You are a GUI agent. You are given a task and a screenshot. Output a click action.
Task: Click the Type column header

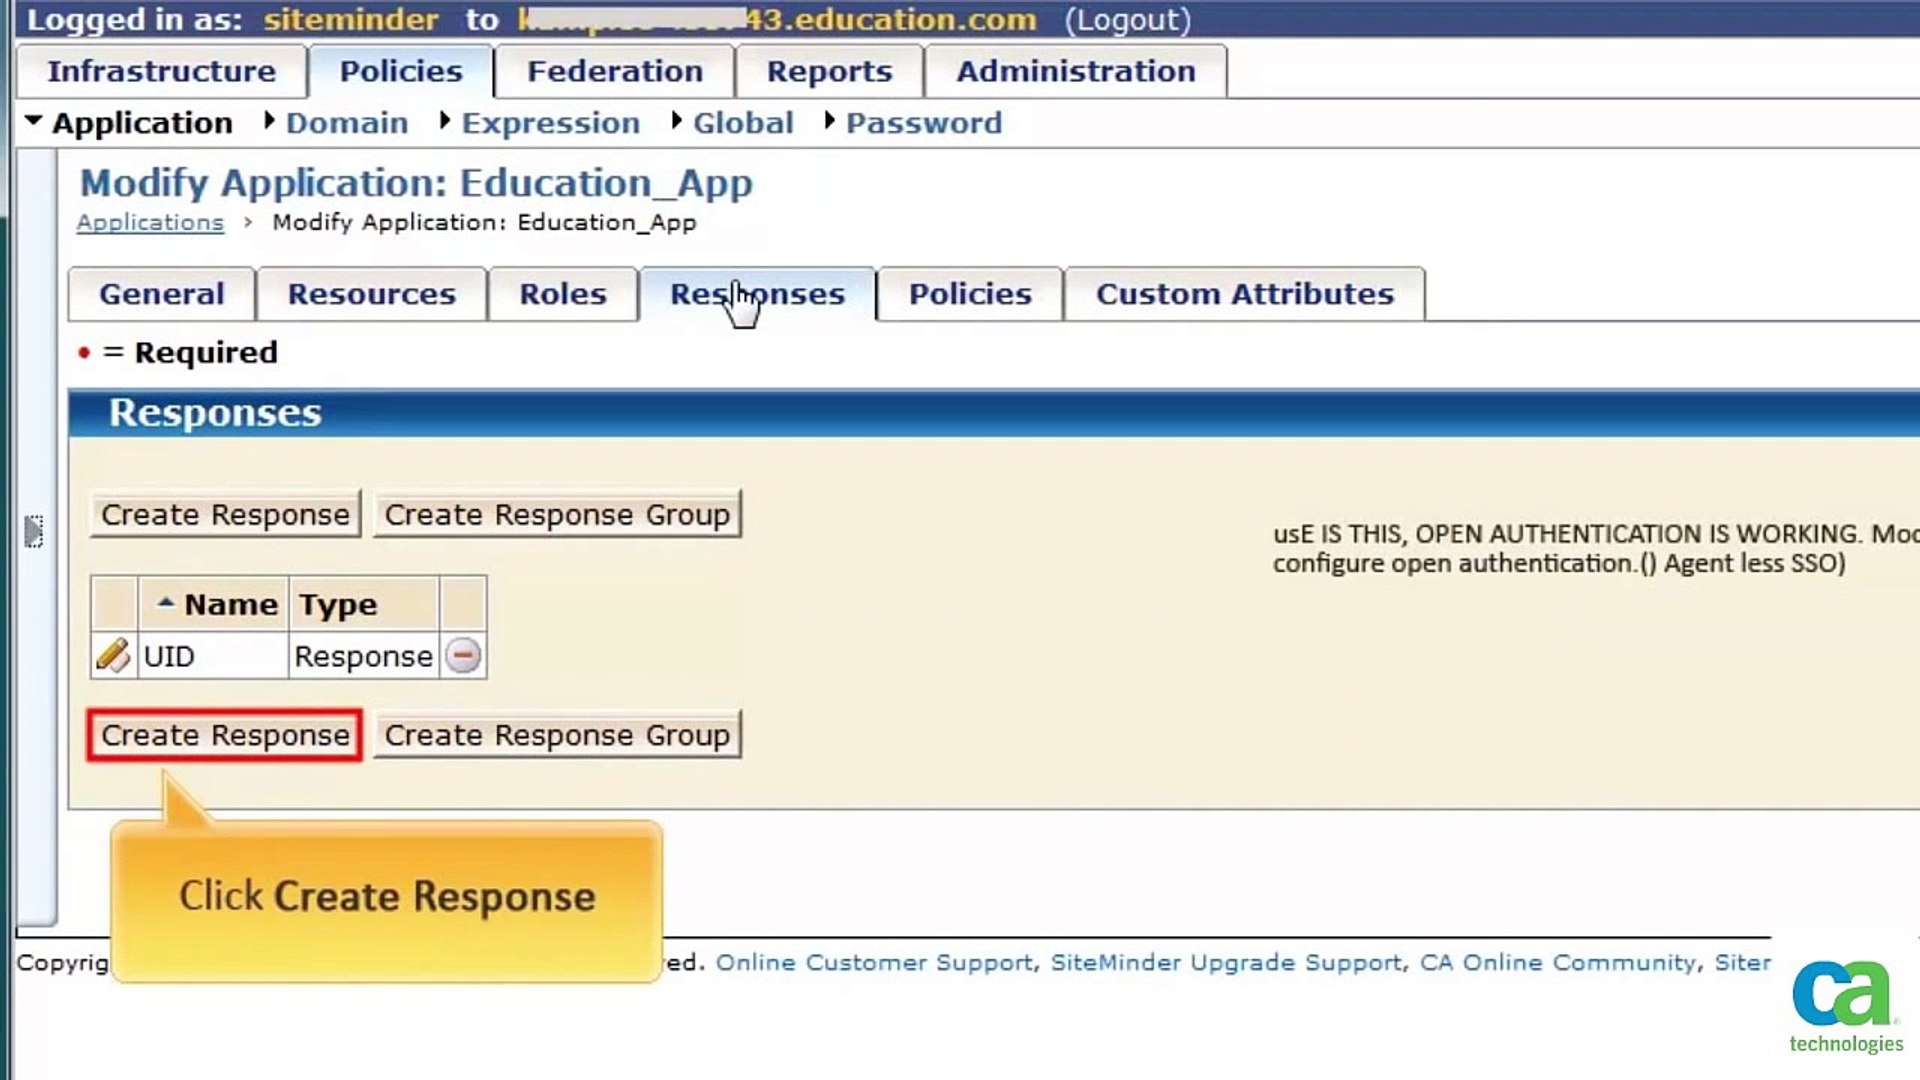(x=338, y=604)
